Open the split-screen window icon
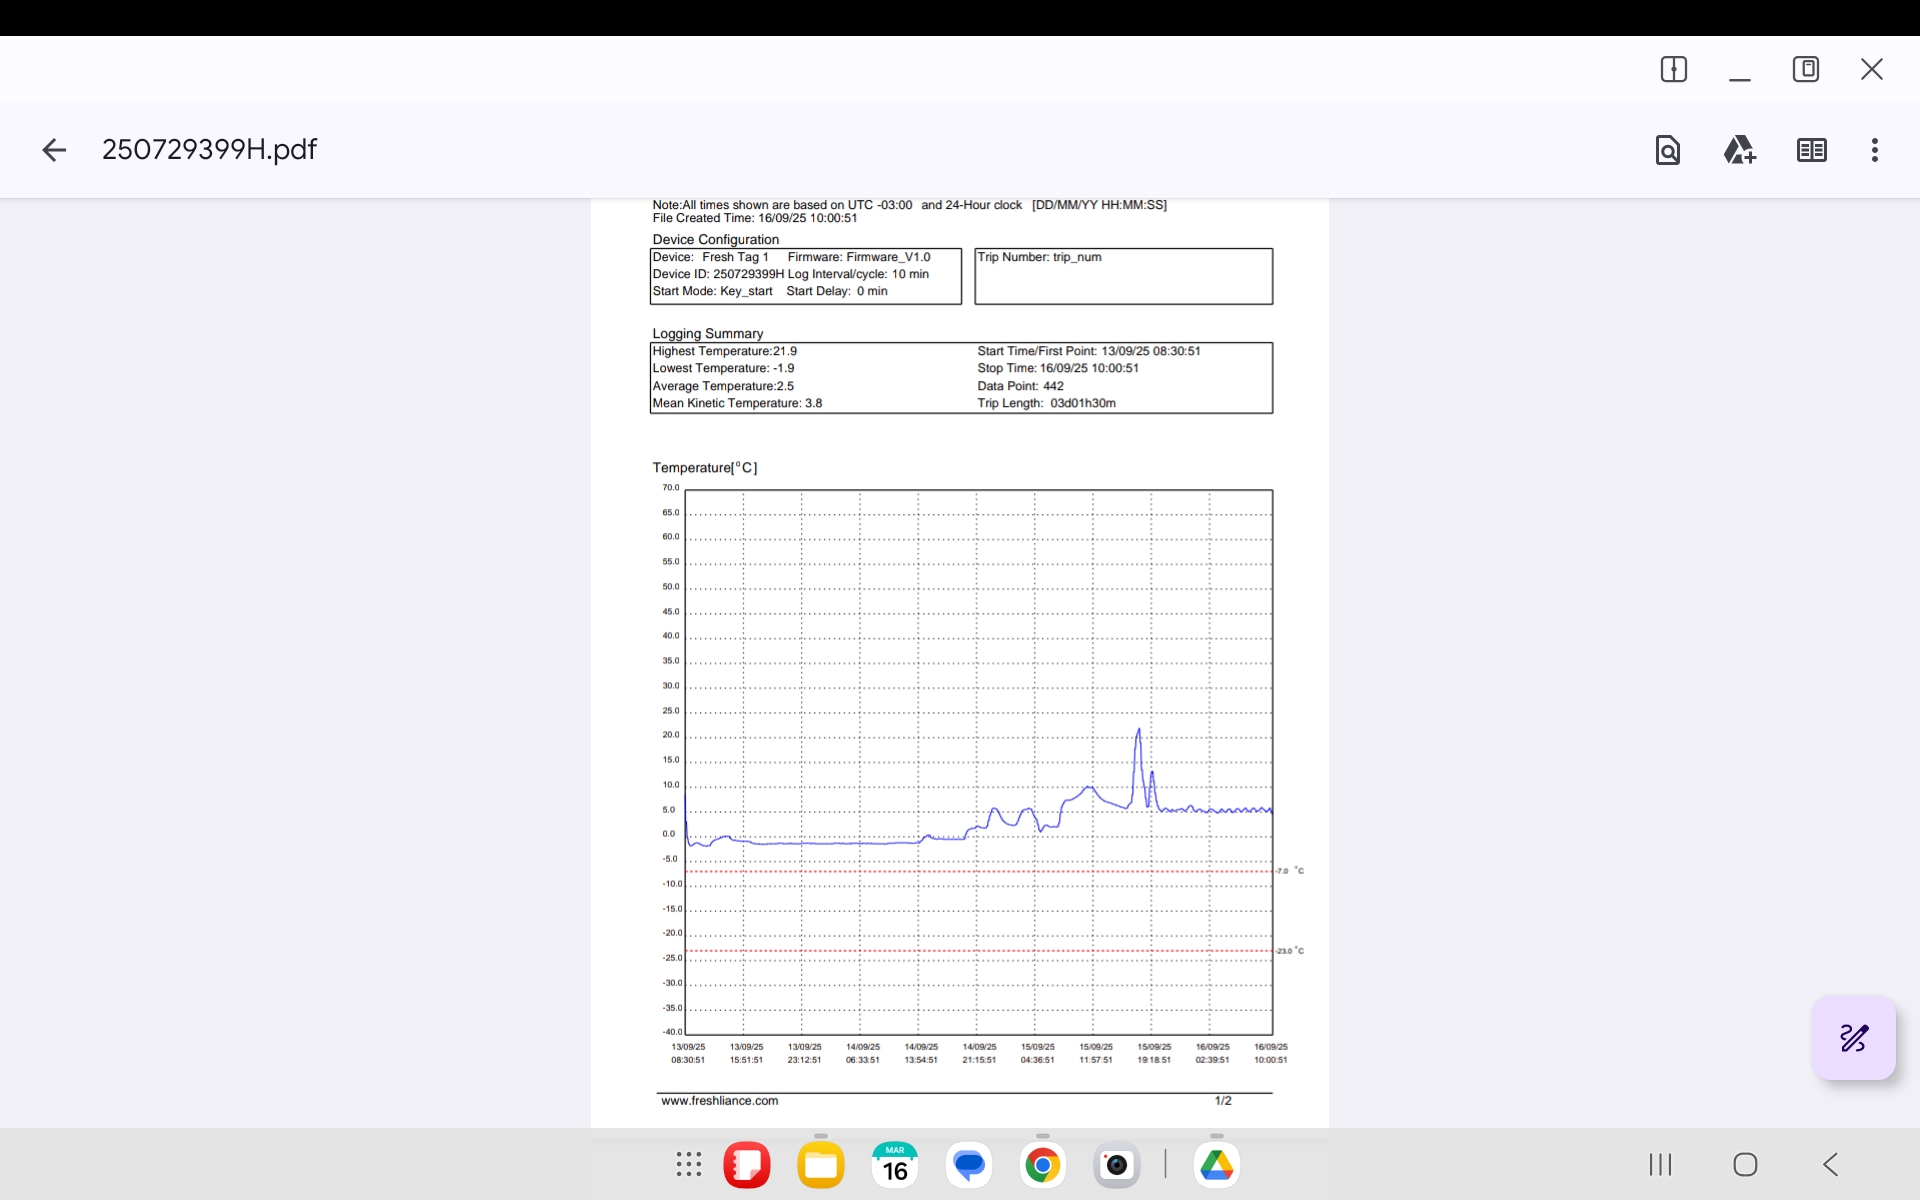The height and width of the screenshot is (1200, 1920). [x=1673, y=69]
